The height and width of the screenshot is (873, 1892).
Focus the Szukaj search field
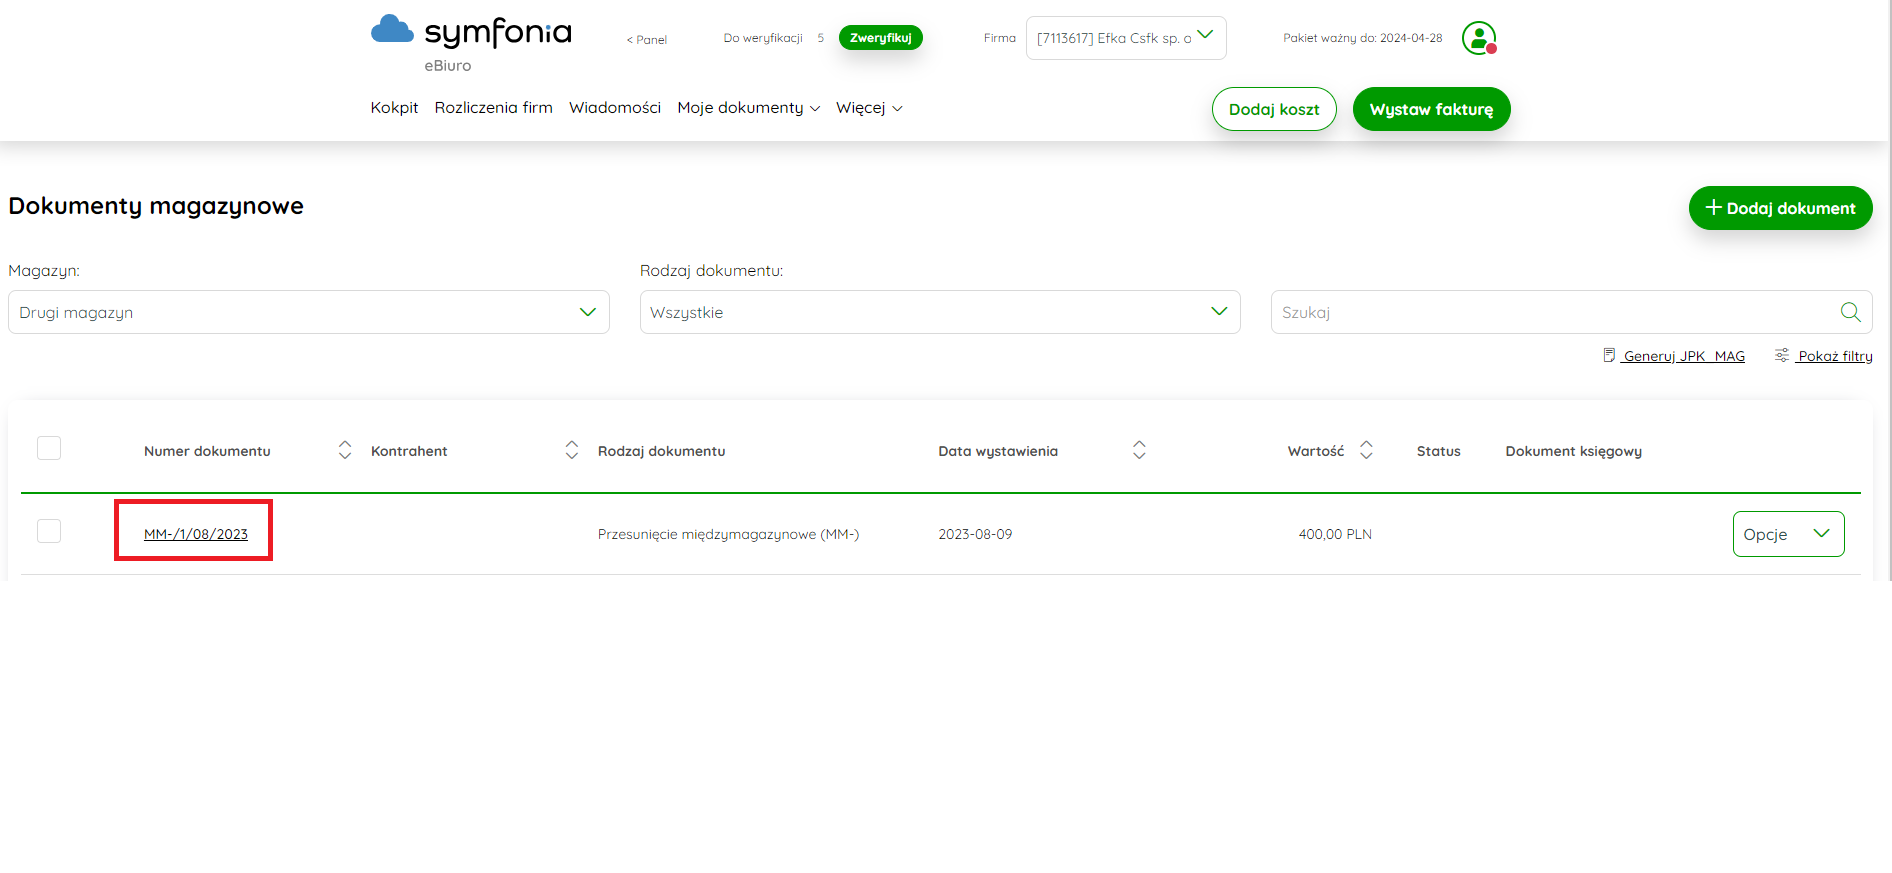tap(1555, 312)
